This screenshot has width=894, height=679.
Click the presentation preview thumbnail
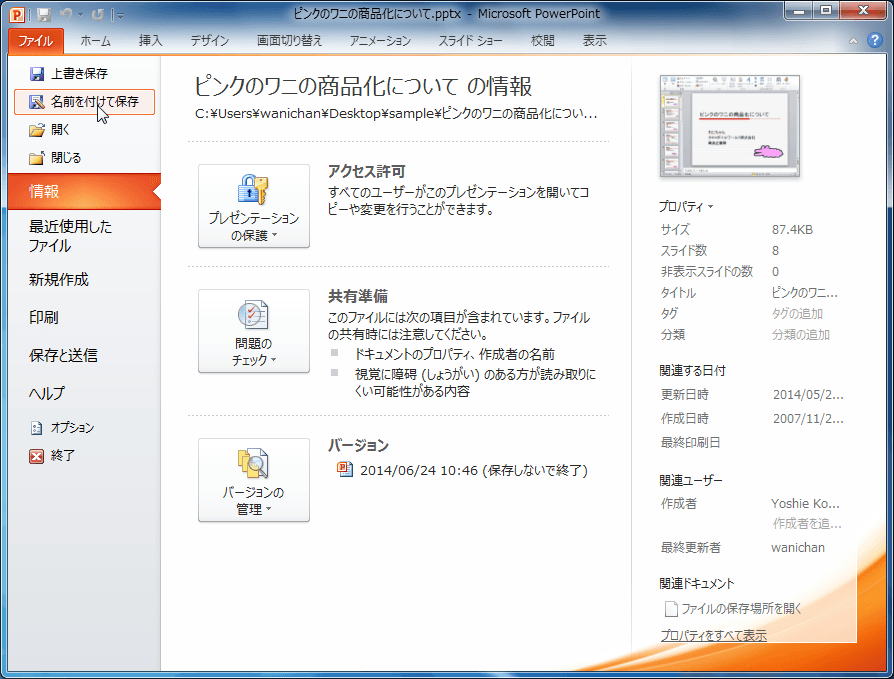[x=729, y=126]
